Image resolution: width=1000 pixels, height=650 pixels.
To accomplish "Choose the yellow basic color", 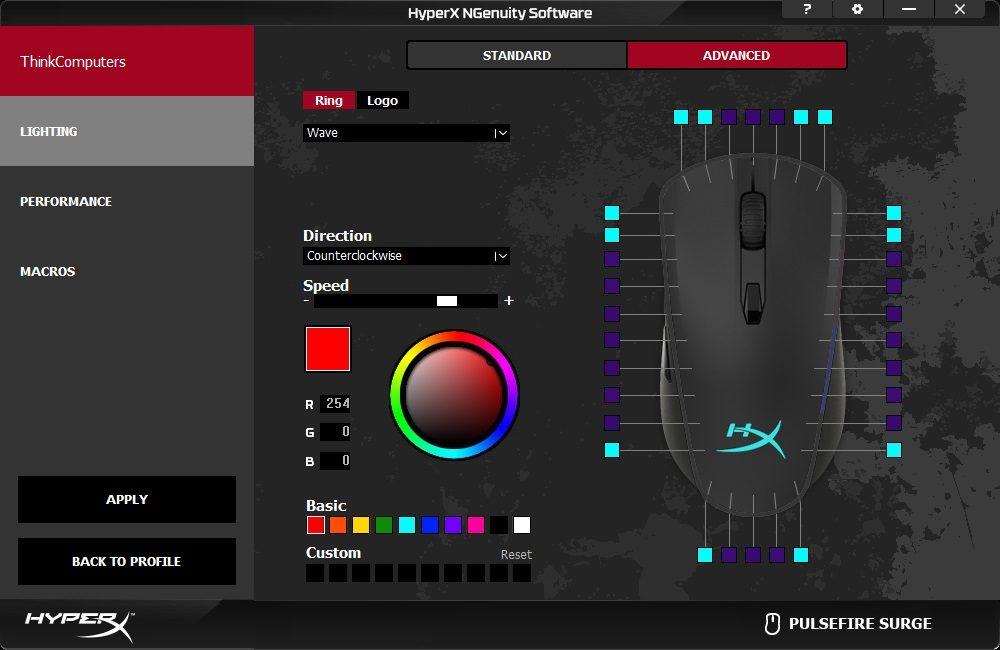I will coord(361,525).
